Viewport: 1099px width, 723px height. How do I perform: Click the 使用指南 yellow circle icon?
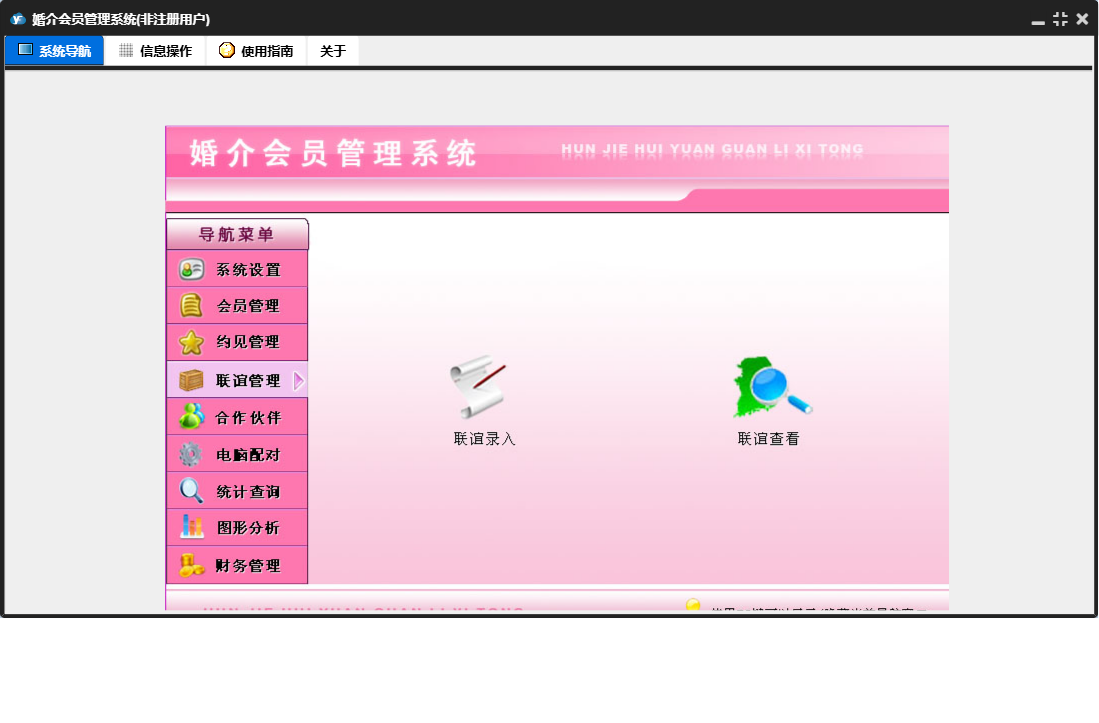point(226,50)
